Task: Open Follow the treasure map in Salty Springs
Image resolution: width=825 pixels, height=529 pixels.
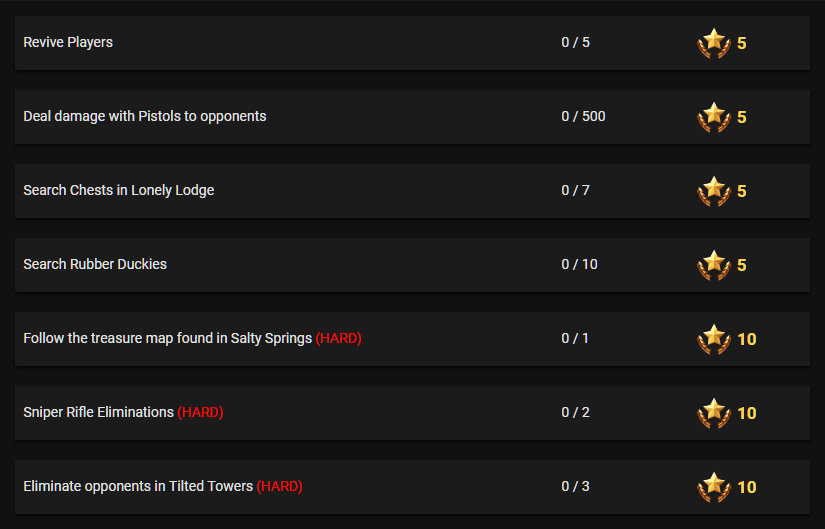Action: pyautogui.click(x=412, y=339)
